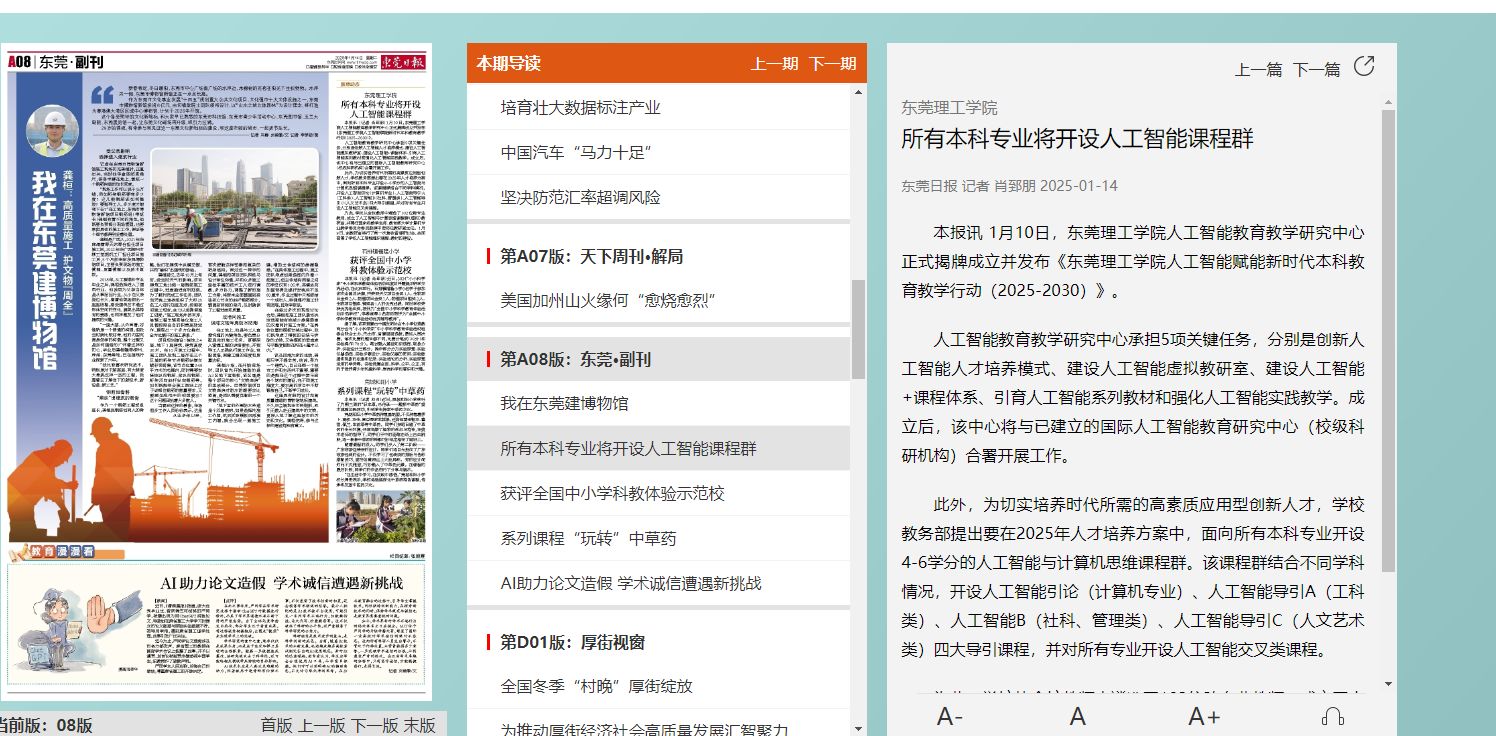Decrease font size with A- button

949,716
